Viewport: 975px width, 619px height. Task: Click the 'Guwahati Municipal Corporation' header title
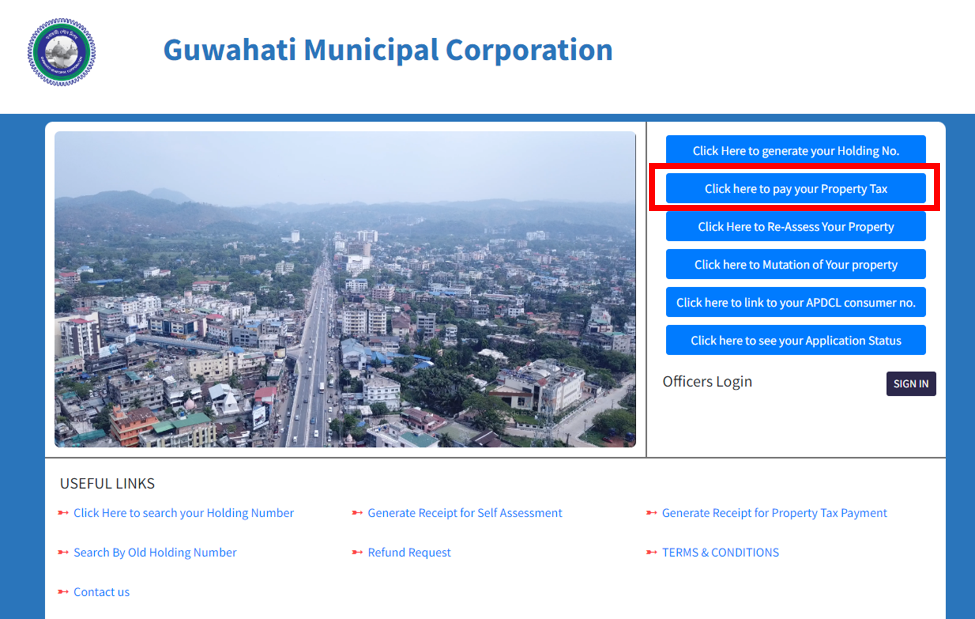click(x=388, y=50)
